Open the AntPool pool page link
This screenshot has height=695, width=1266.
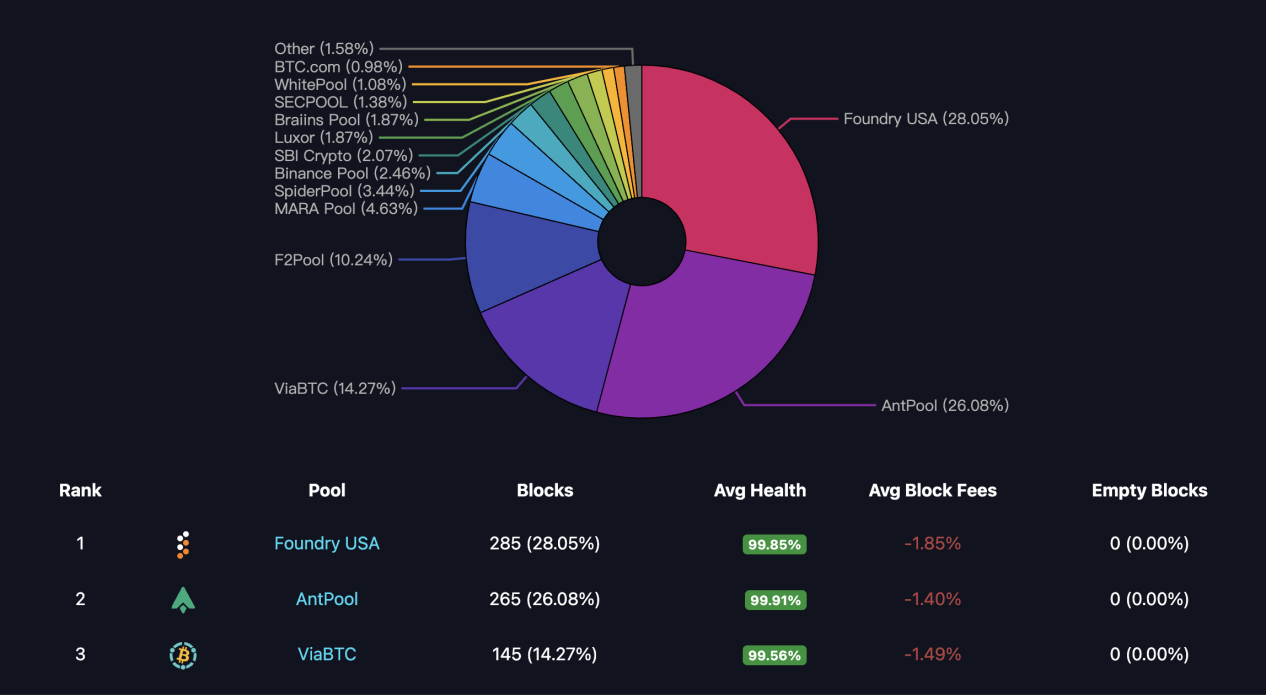click(x=327, y=599)
